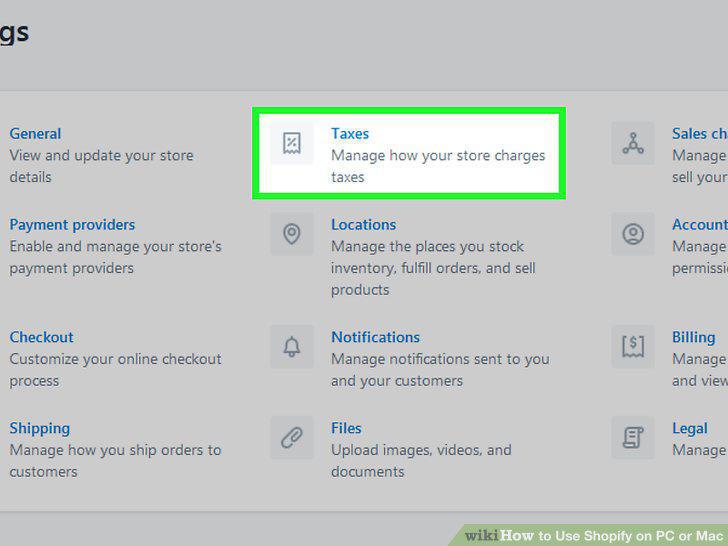Open the Billing settings link

tap(694, 337)
